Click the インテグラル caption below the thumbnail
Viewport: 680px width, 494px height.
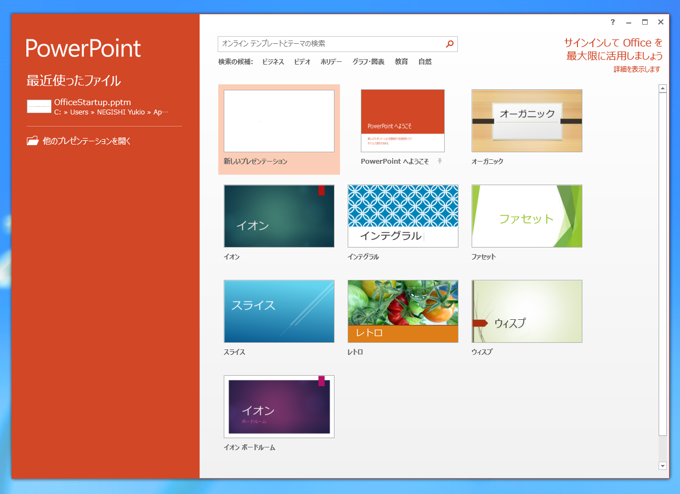pos(363,257)
